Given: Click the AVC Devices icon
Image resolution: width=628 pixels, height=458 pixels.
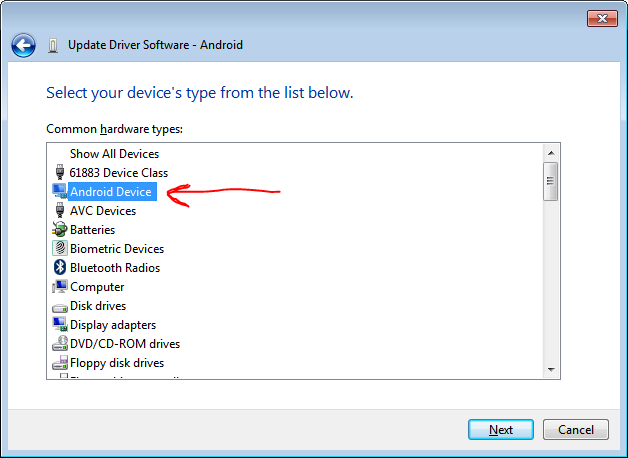Looking at the screenshot, I should pyautogui.click(x=59, y=211).
